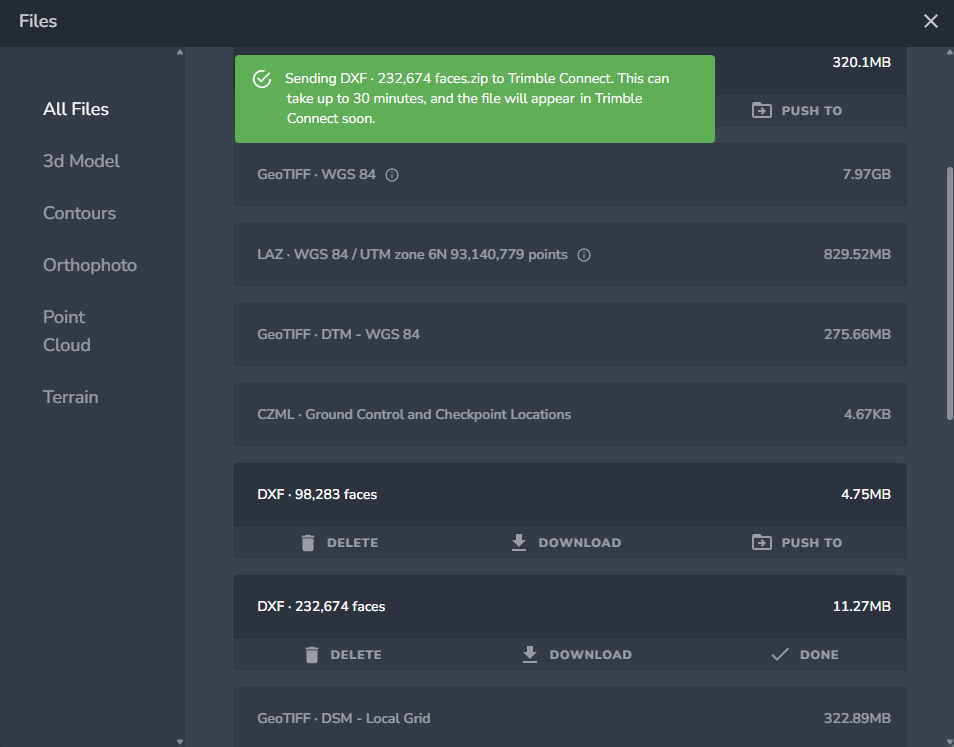Select the Orthophoto category
Screen dimensions: 954x747
pos(90,265)
